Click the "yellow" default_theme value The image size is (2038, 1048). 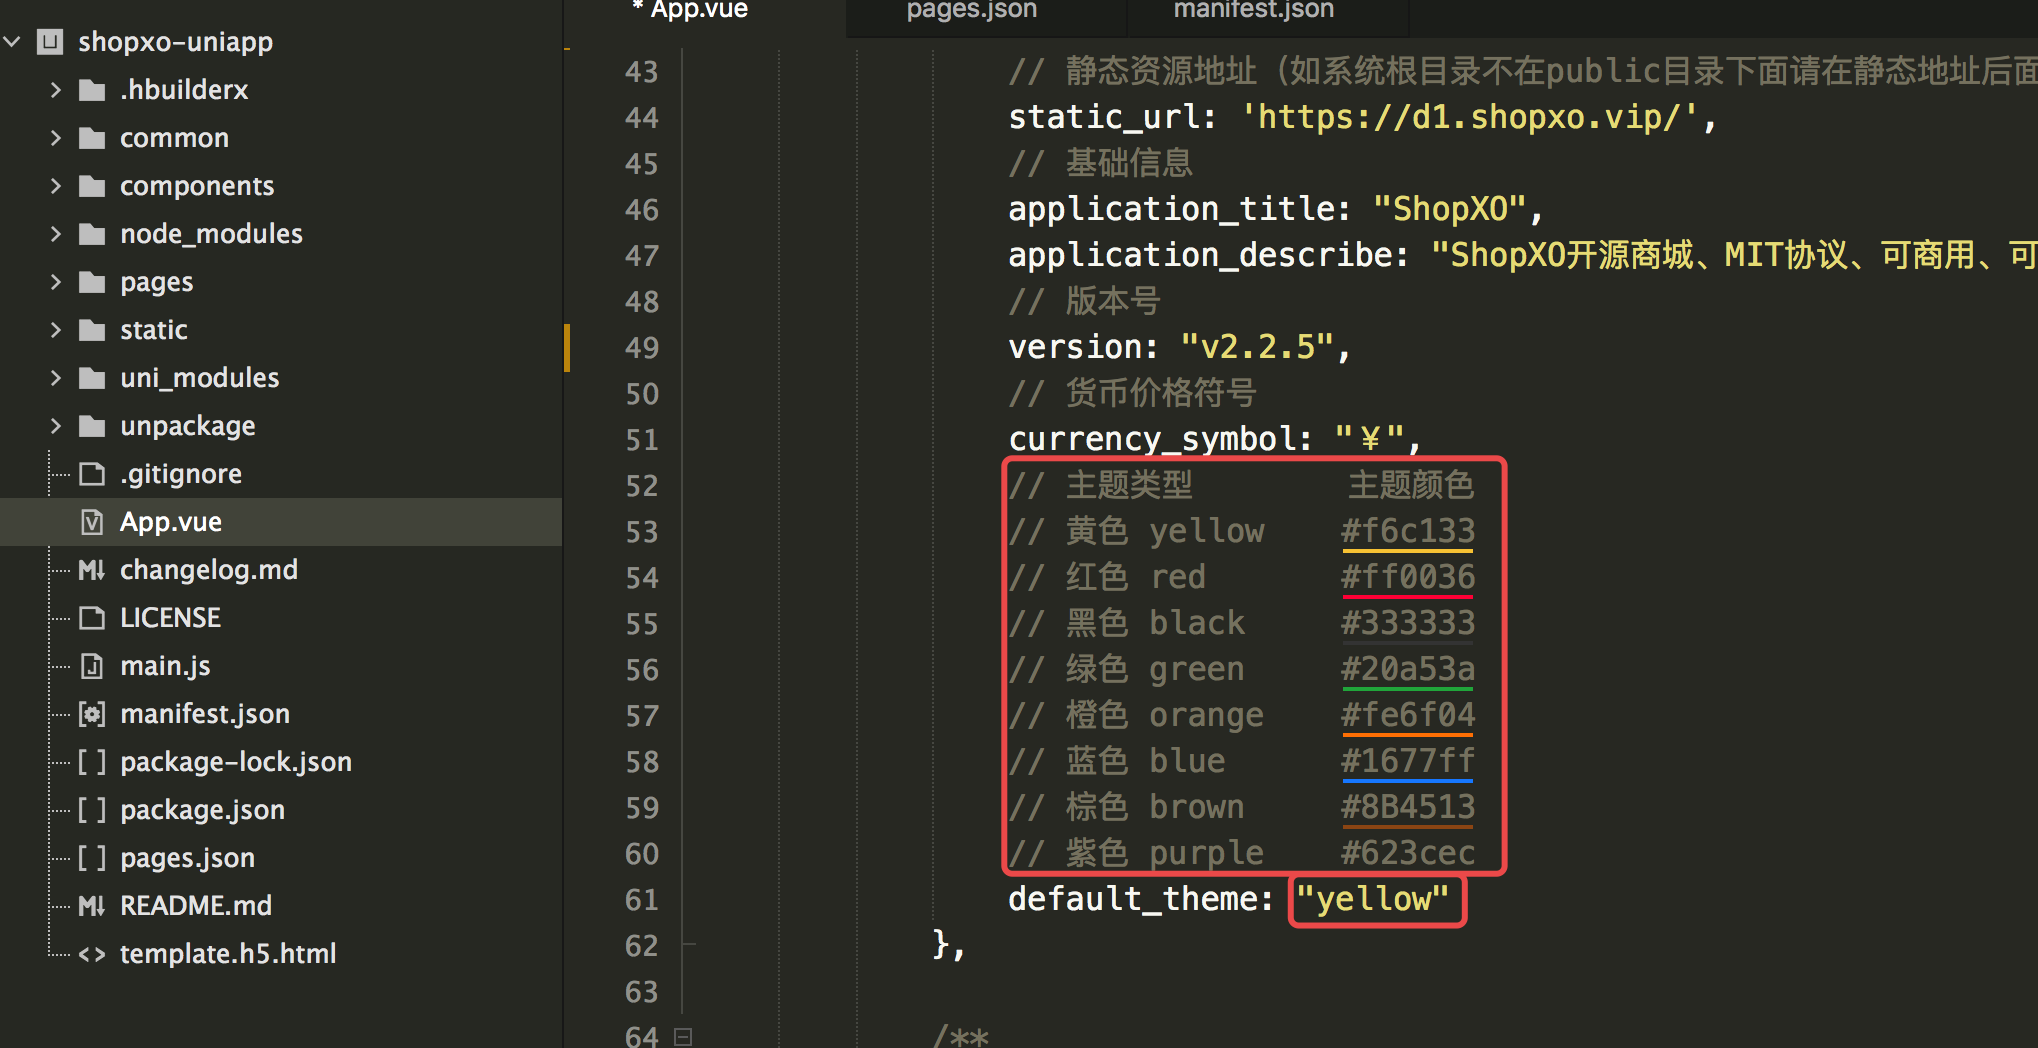coord(1373,899)
